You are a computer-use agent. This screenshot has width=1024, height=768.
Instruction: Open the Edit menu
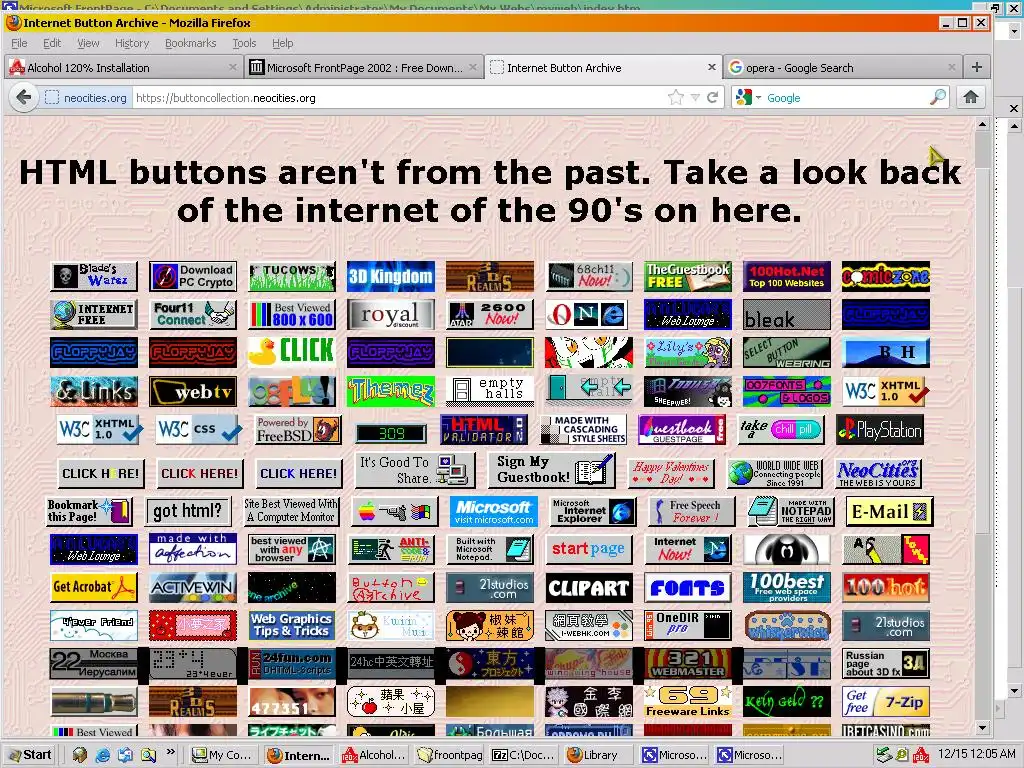pos(52,43)
